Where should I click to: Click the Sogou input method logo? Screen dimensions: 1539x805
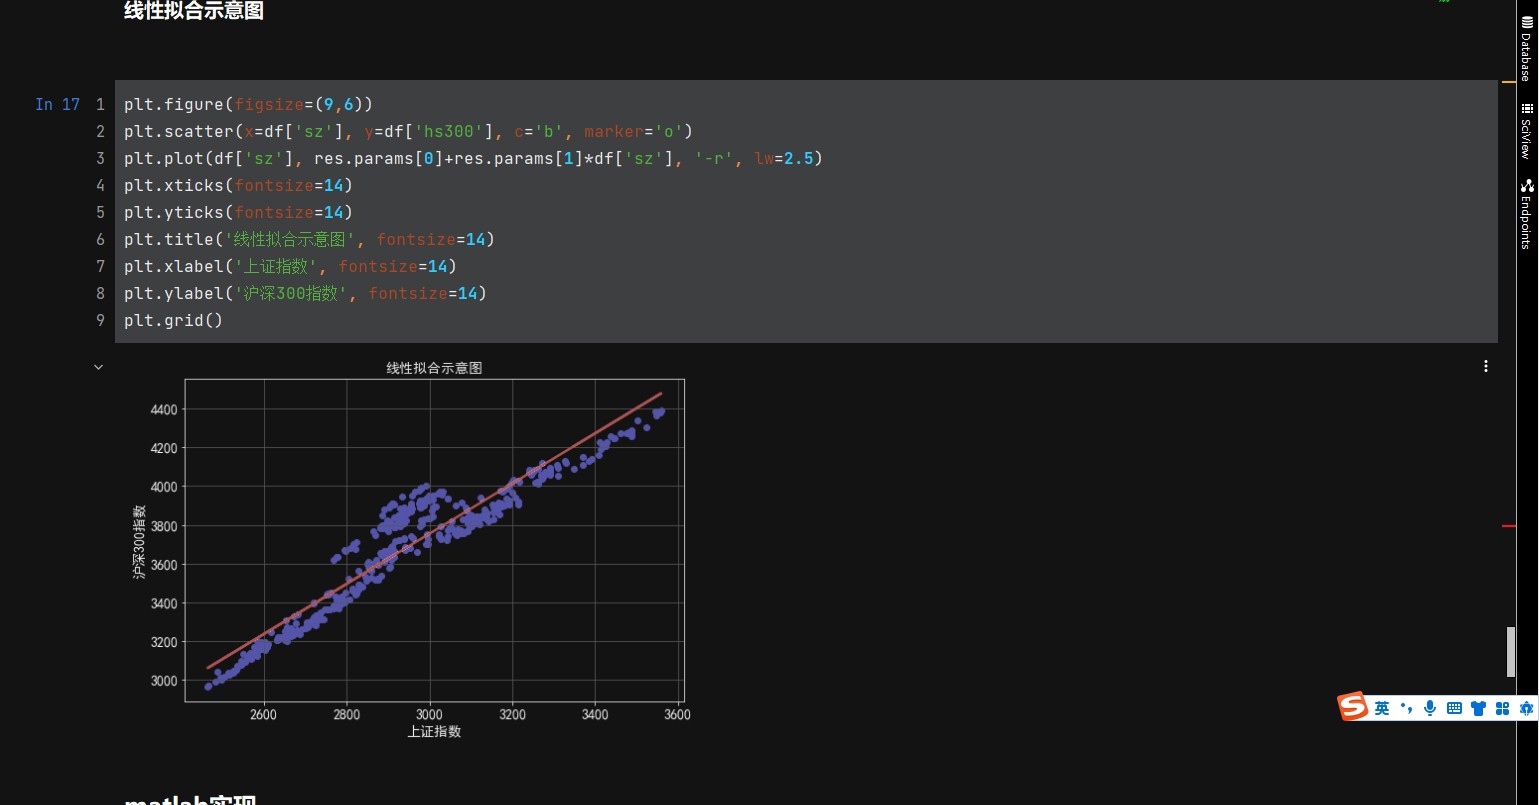(1353, 707)
